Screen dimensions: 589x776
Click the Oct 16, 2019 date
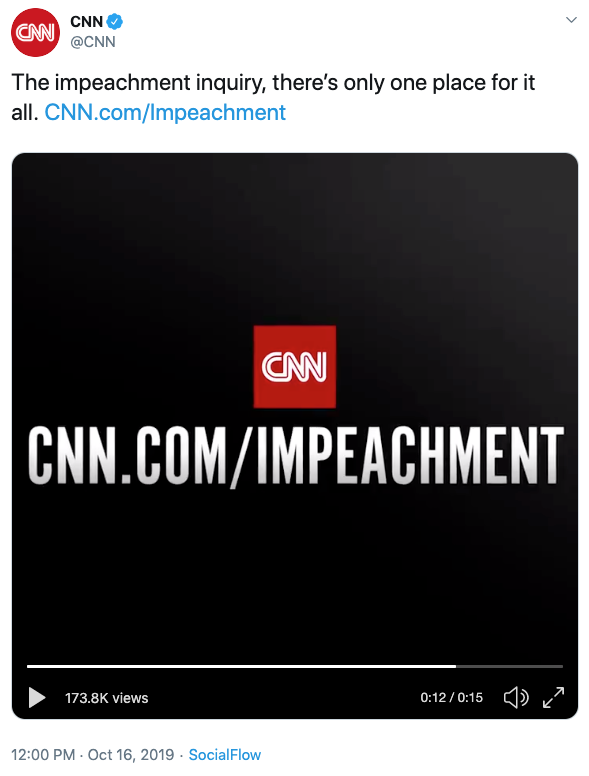click(x=131, y=755)
